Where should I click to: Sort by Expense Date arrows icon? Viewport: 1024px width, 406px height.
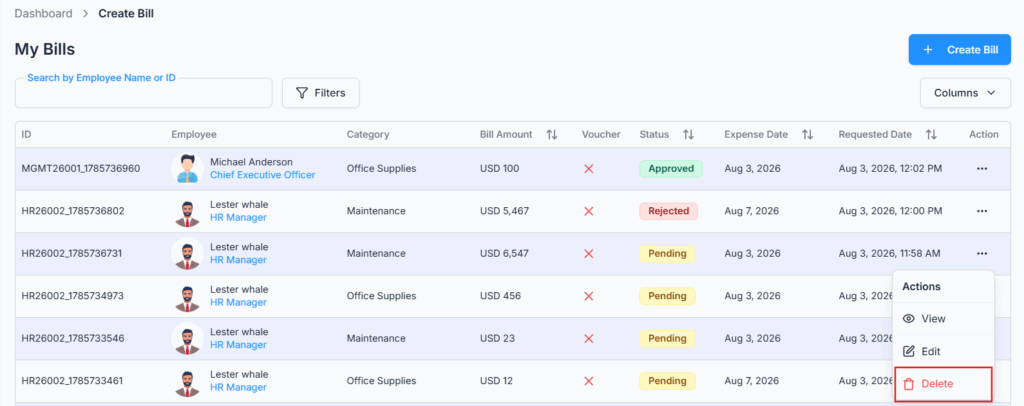tap(807, 134)
